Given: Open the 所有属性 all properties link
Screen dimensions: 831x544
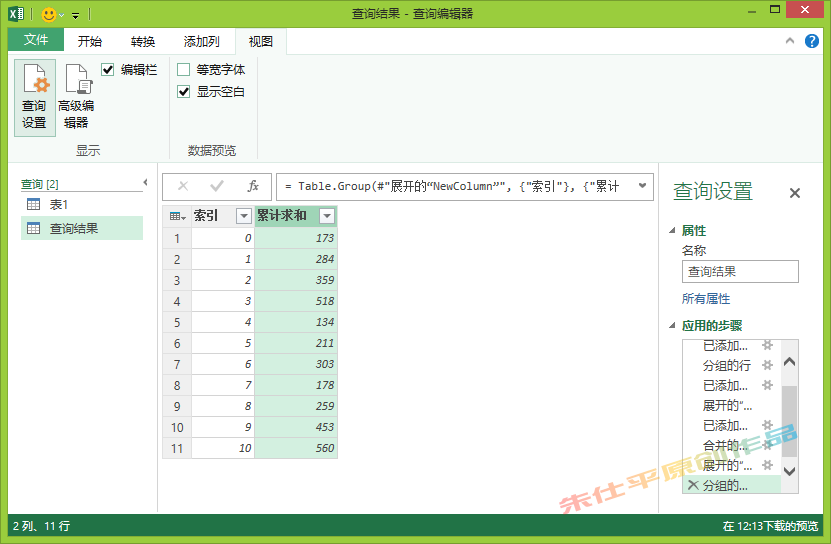Looking at the screenshot, I should click(x=705, y=299).
